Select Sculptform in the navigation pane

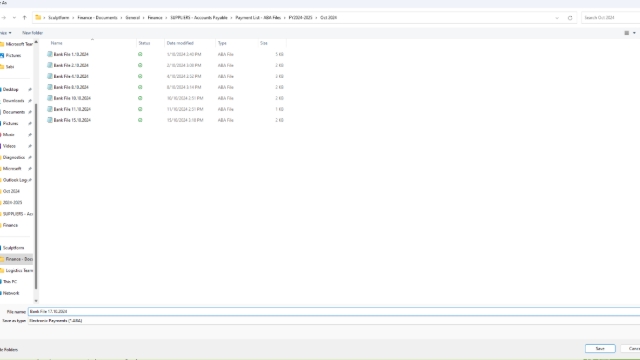[x=13, y=248]
